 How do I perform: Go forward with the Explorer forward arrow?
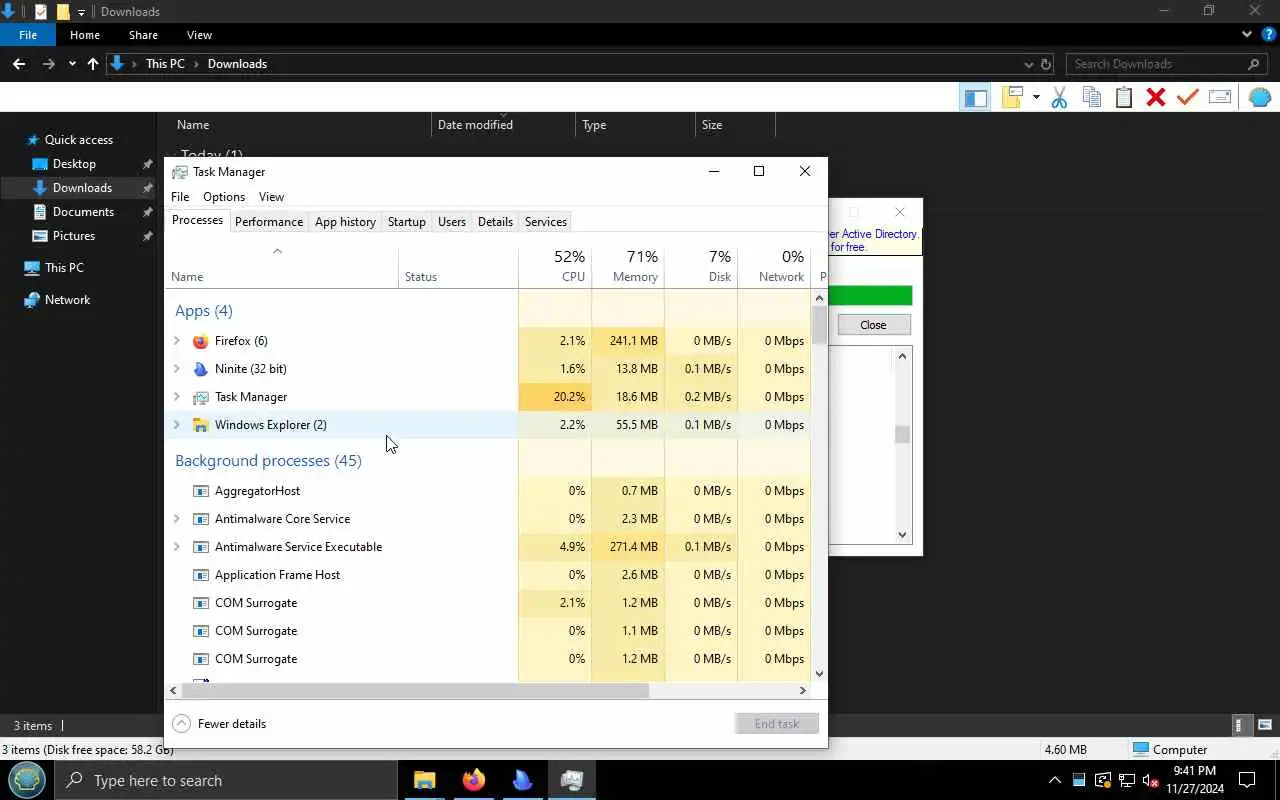(48, 64)
